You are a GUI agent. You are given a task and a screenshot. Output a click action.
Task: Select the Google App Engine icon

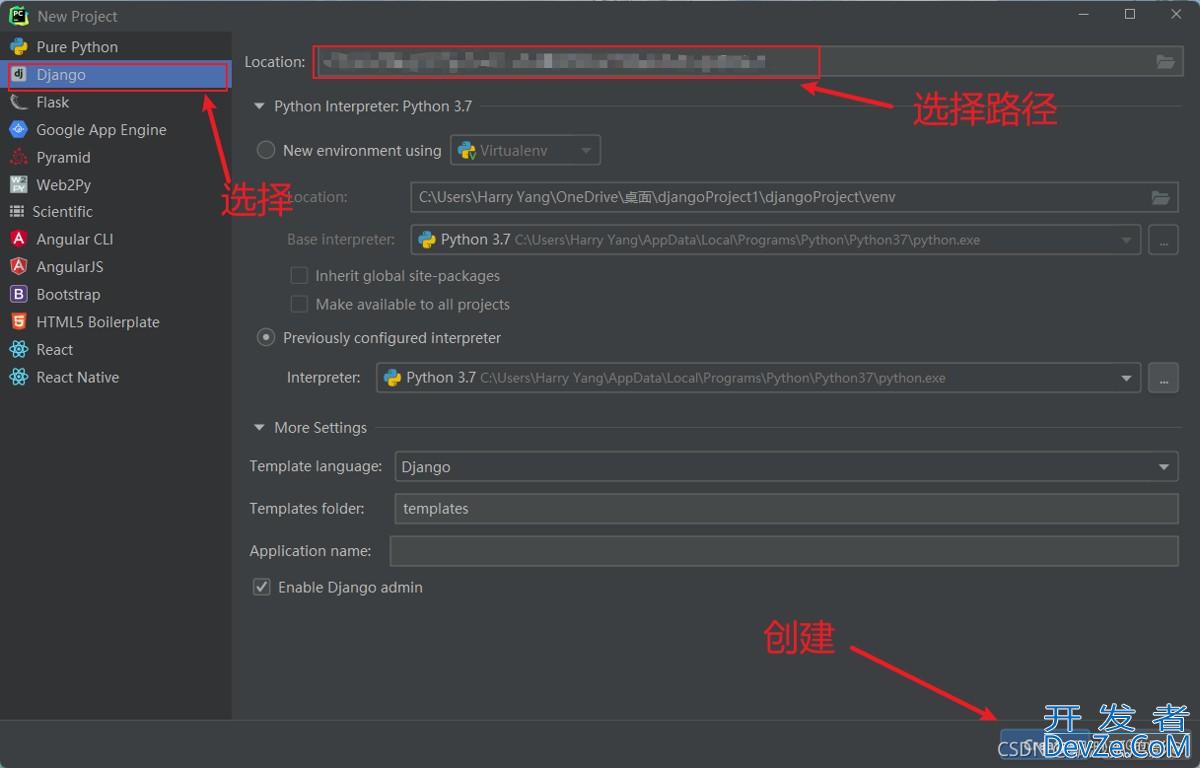[x=18, y=130]
